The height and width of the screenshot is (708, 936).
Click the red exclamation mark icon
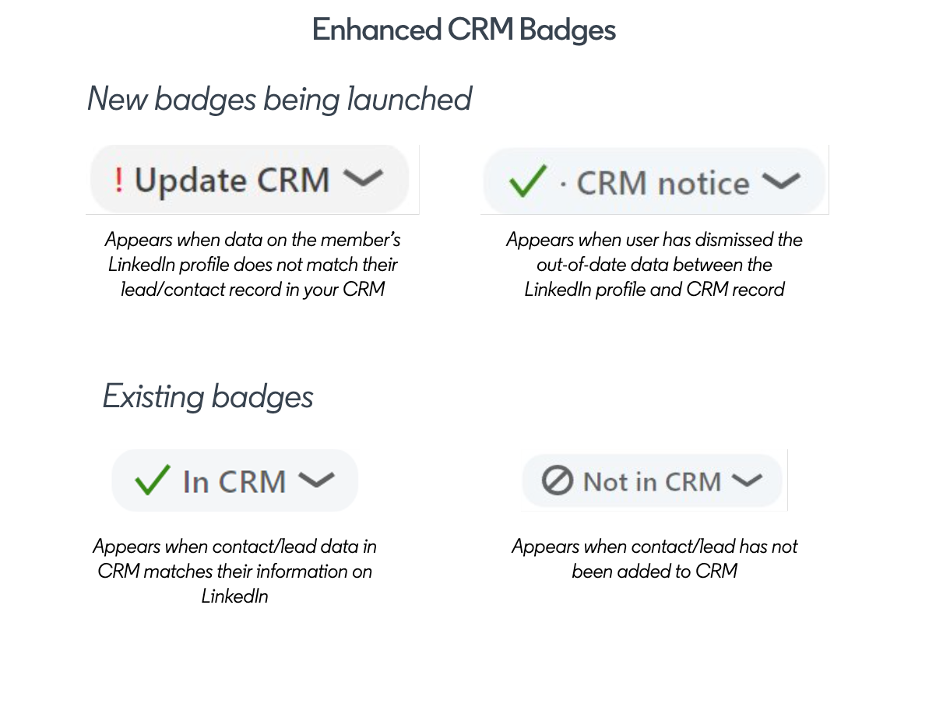point(119,180)
